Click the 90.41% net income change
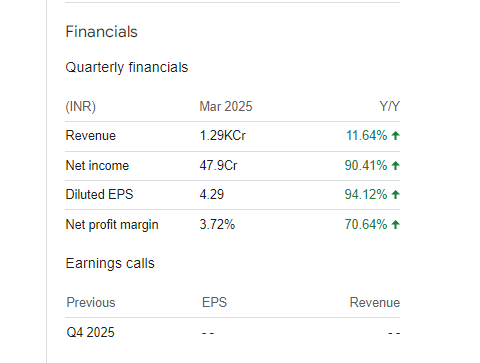Image resolution: width=480 pixels, height=363 pixels. 366,166
